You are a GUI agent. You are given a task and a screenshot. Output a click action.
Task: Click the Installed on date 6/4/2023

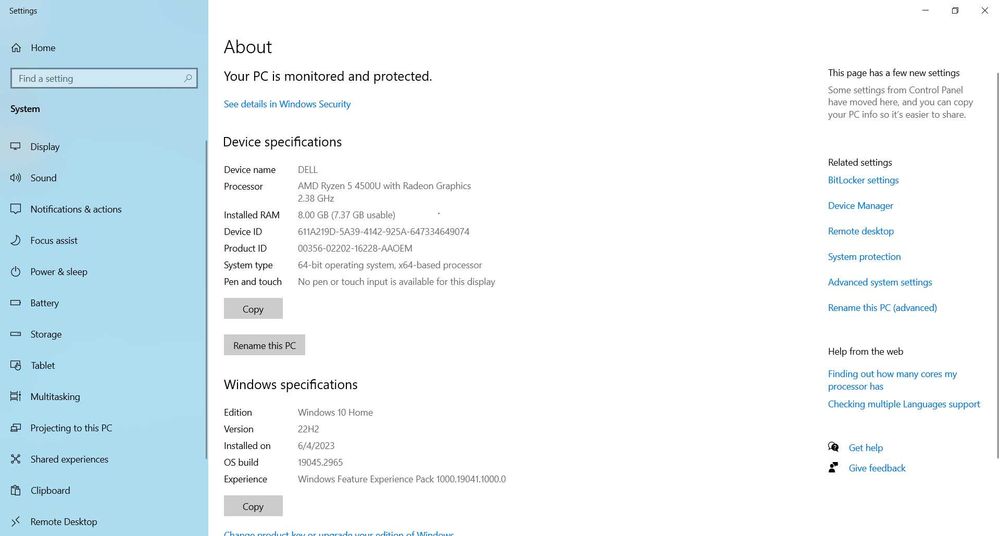(x=316, y=445)
